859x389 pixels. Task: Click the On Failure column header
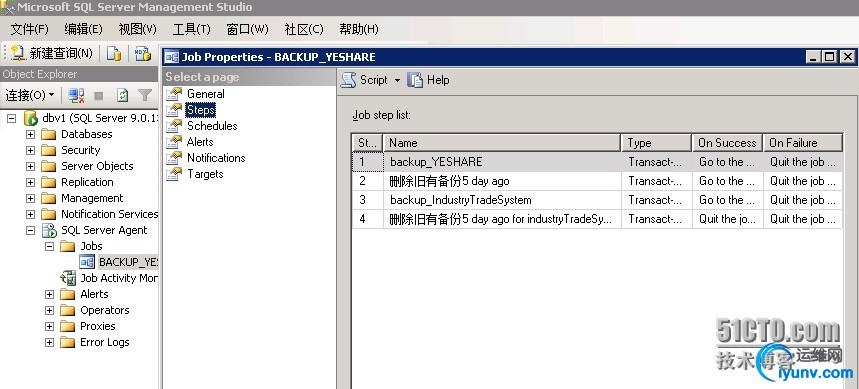coord(803,143)
